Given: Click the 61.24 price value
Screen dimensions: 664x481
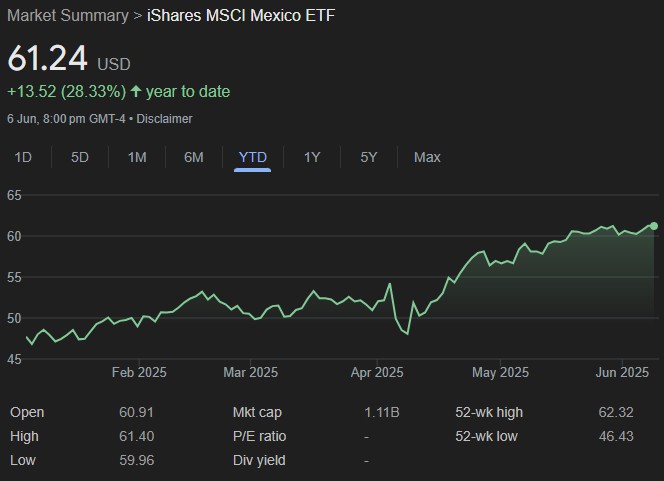Looking at the screenshot, I should tap(47, 58).
